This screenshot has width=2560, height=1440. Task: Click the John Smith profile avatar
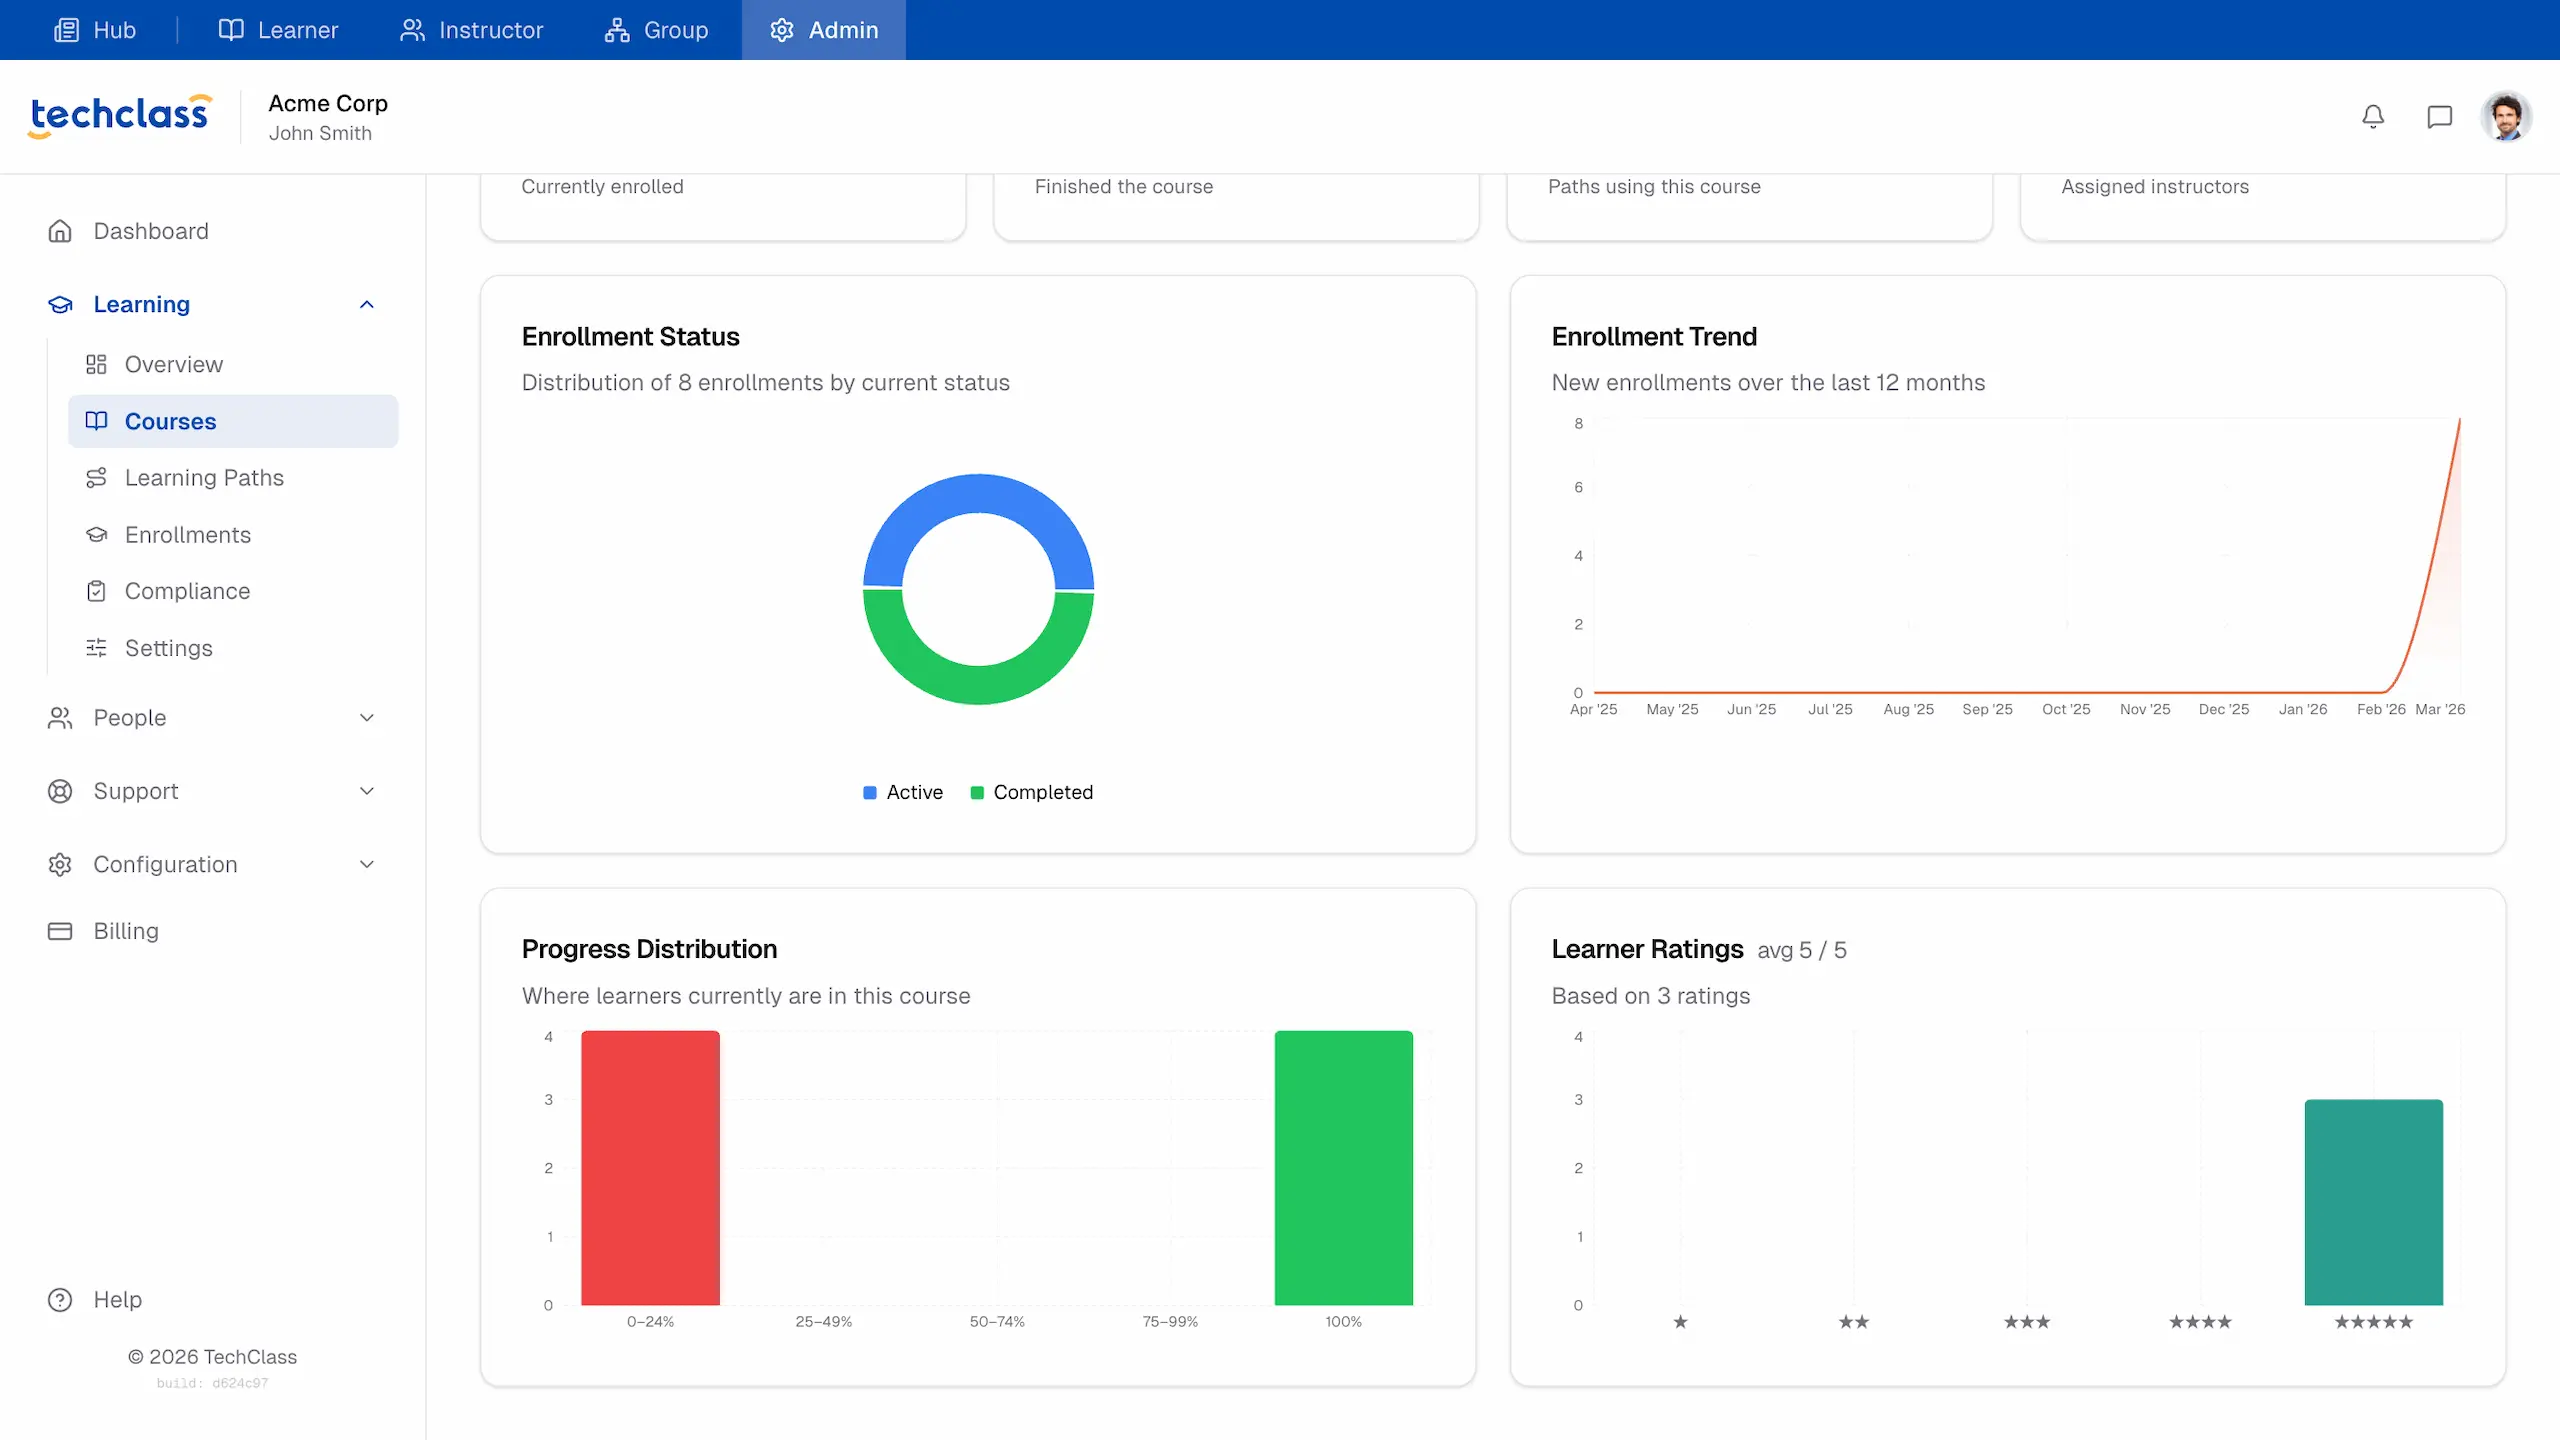click(2505, 117)
